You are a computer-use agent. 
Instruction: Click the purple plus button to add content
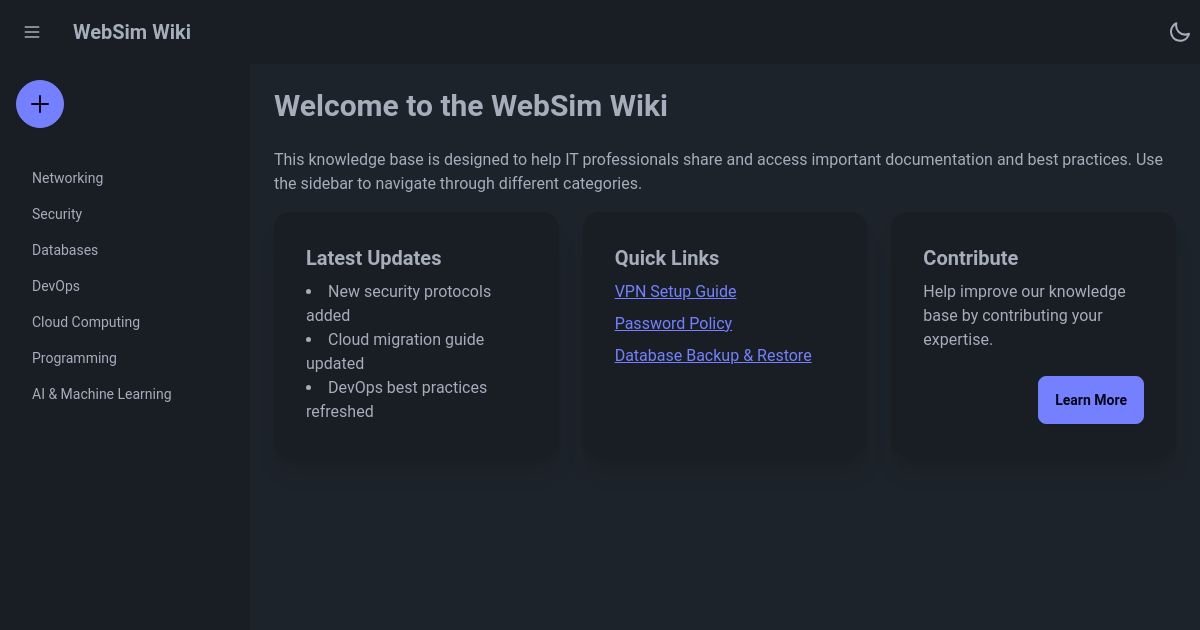[x=40, y=104]
